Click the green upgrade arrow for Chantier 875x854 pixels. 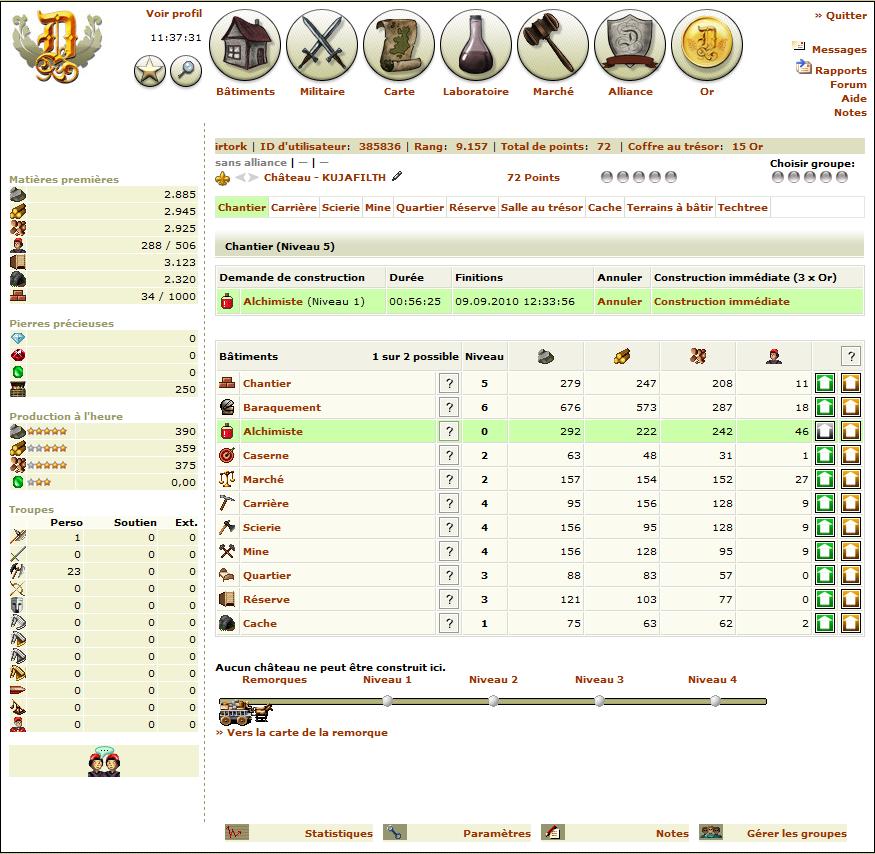[825, 383]
